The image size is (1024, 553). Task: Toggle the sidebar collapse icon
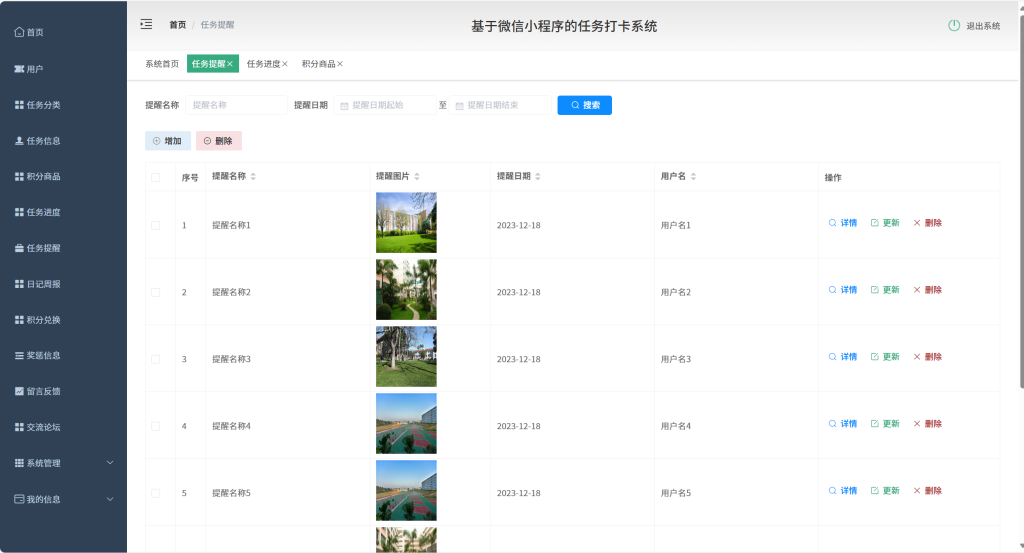pyautogui.click(x=146, y=24)
